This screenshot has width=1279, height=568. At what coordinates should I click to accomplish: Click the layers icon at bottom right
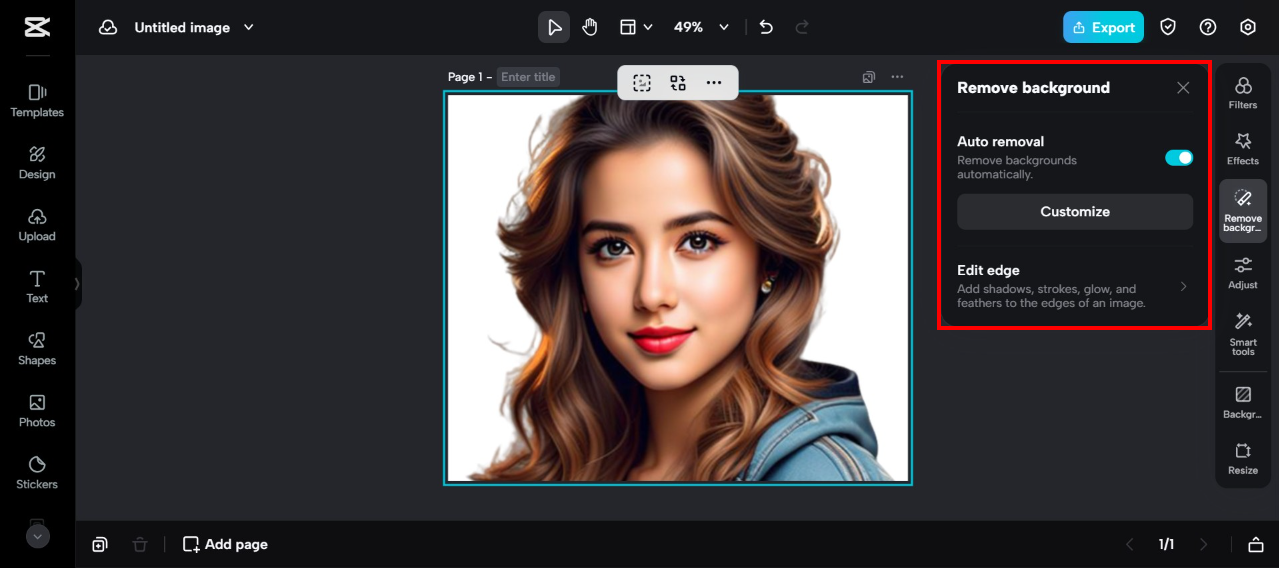1256,544
